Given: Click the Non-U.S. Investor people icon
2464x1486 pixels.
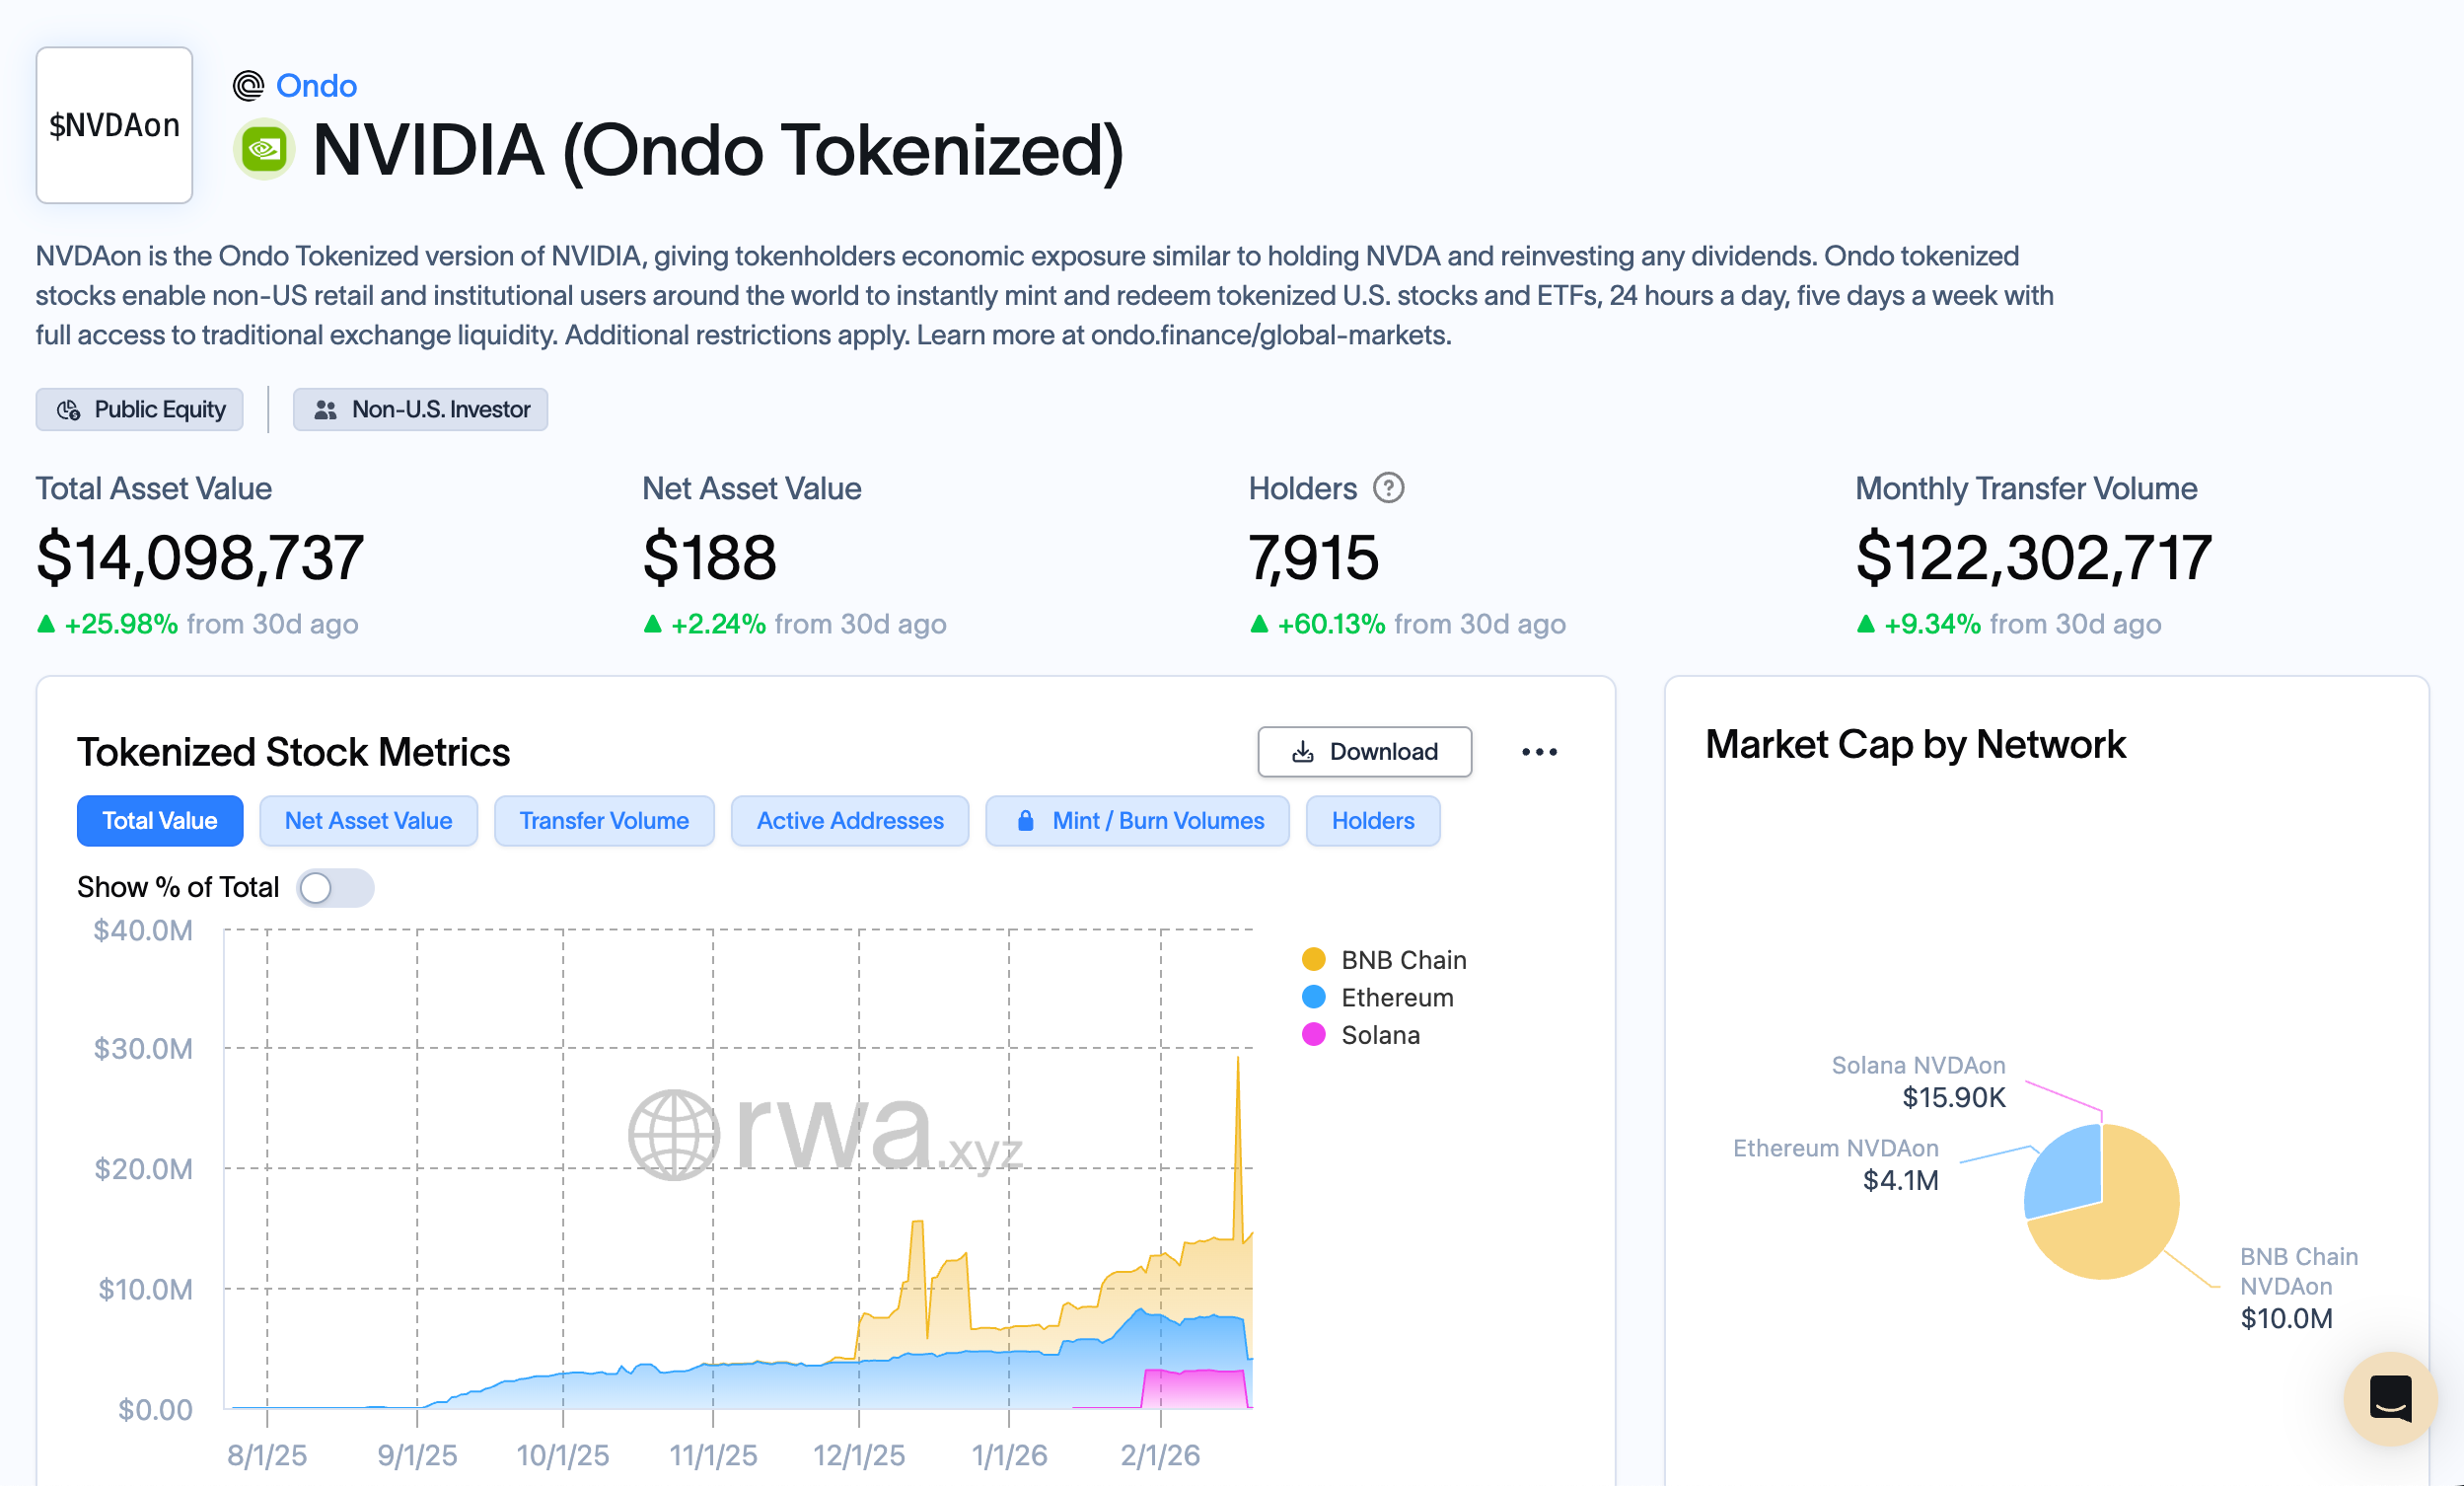Looking at the screenshot, I should (325, 410).
